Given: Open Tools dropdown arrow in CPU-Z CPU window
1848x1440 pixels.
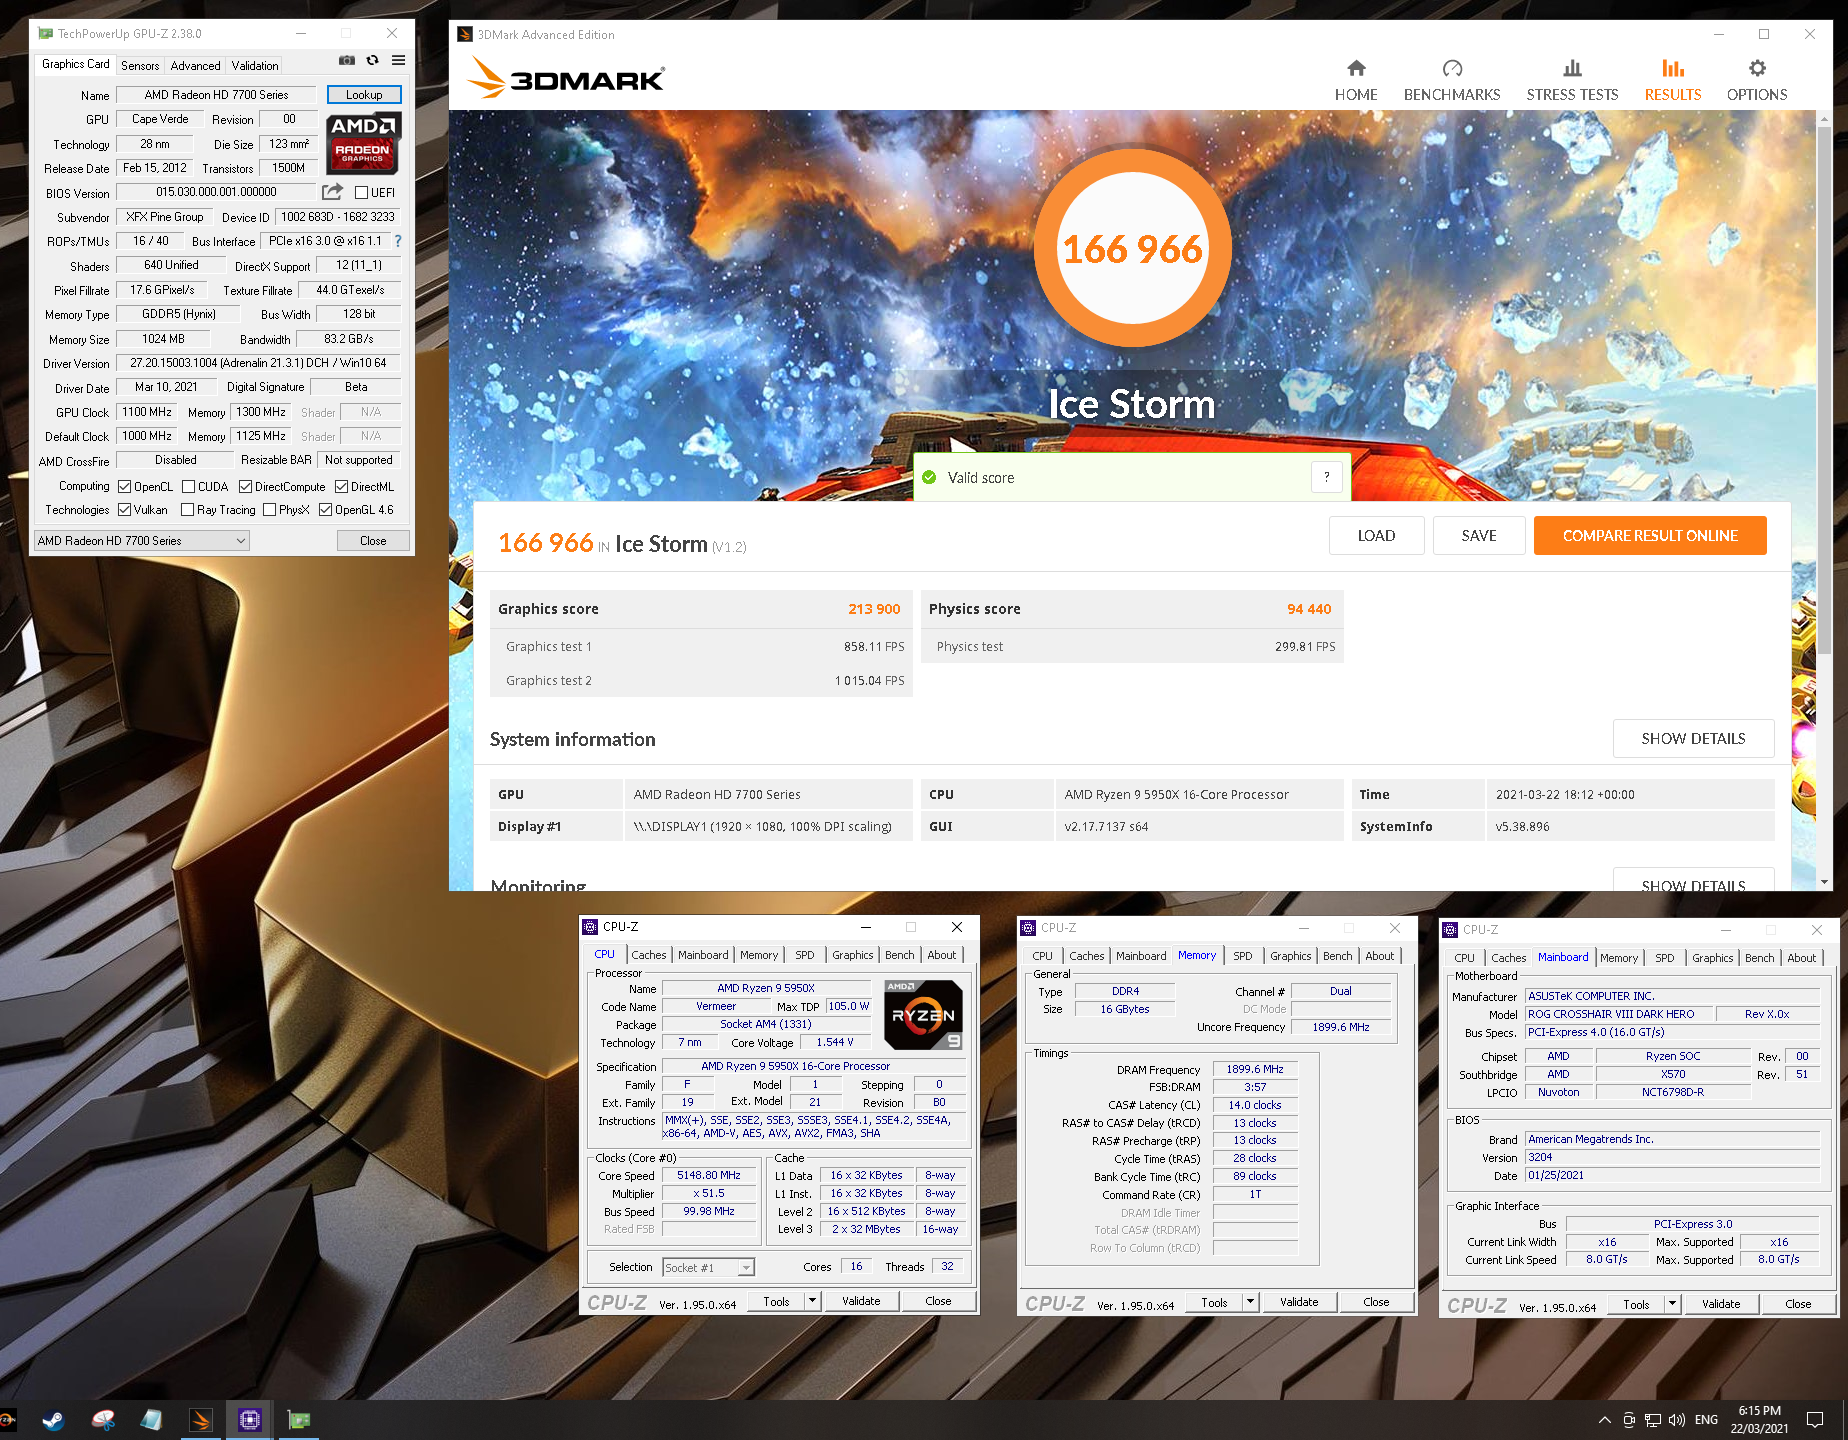Looking at the screenshot, I should pyautogui.click(x=813, y=1301).
